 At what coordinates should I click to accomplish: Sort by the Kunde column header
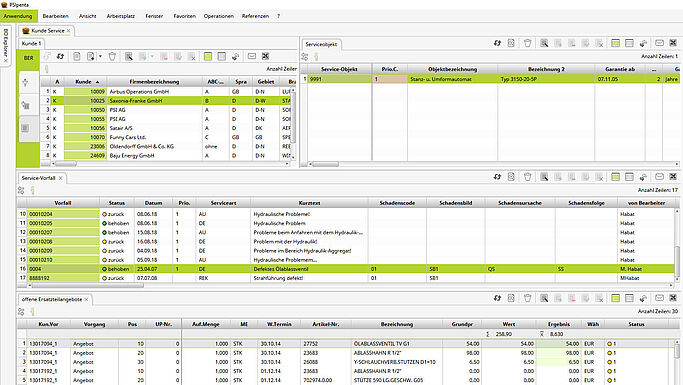[x=85, y=82]
